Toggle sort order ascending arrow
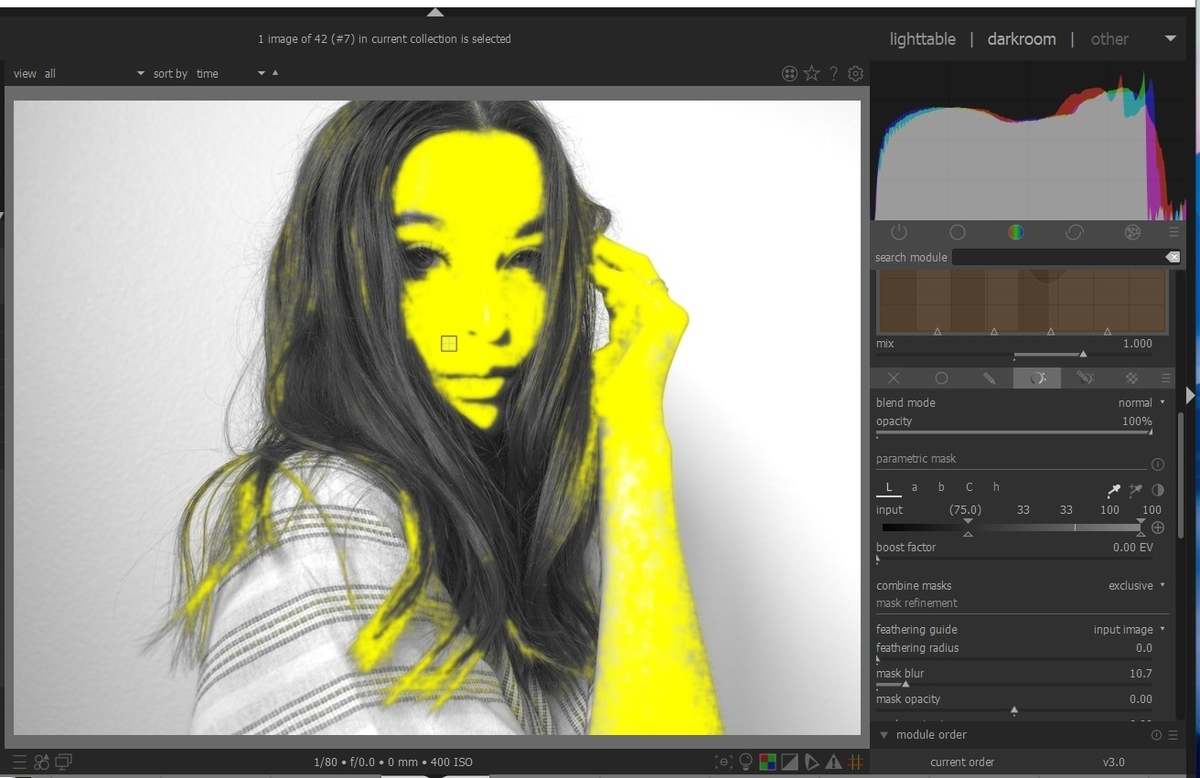 [275, 73]
